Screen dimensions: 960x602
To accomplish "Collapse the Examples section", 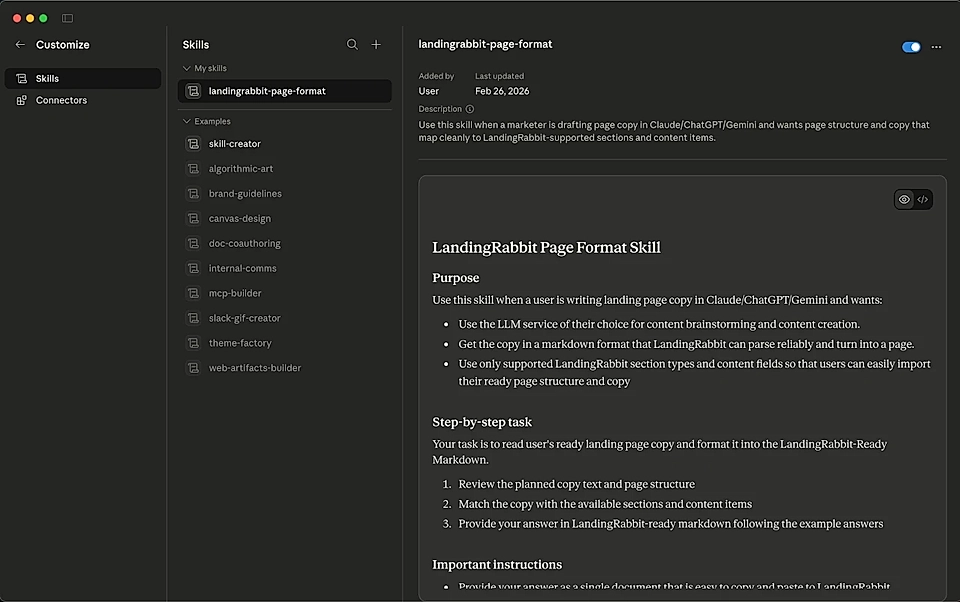I will [x=186, y=121].
